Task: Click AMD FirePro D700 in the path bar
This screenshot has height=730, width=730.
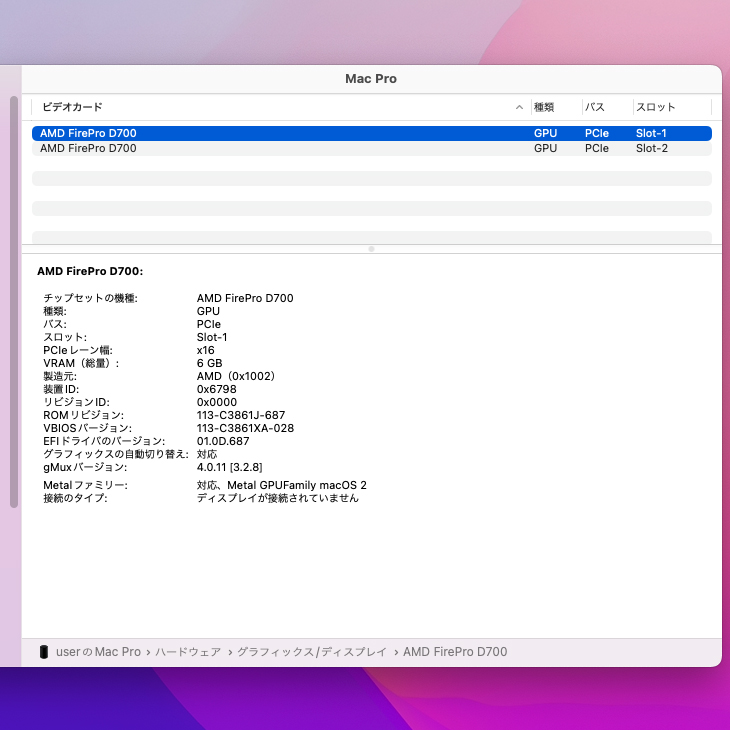Action: pos(455,652)
